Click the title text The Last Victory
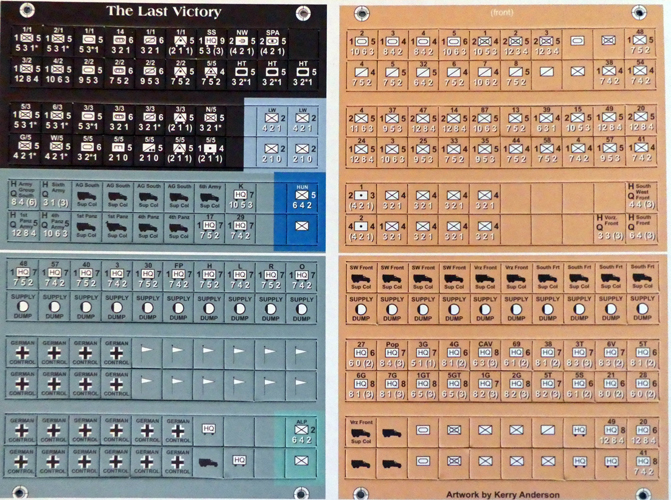The height and width of the screenshot is (500, 671). coord(163,11)
